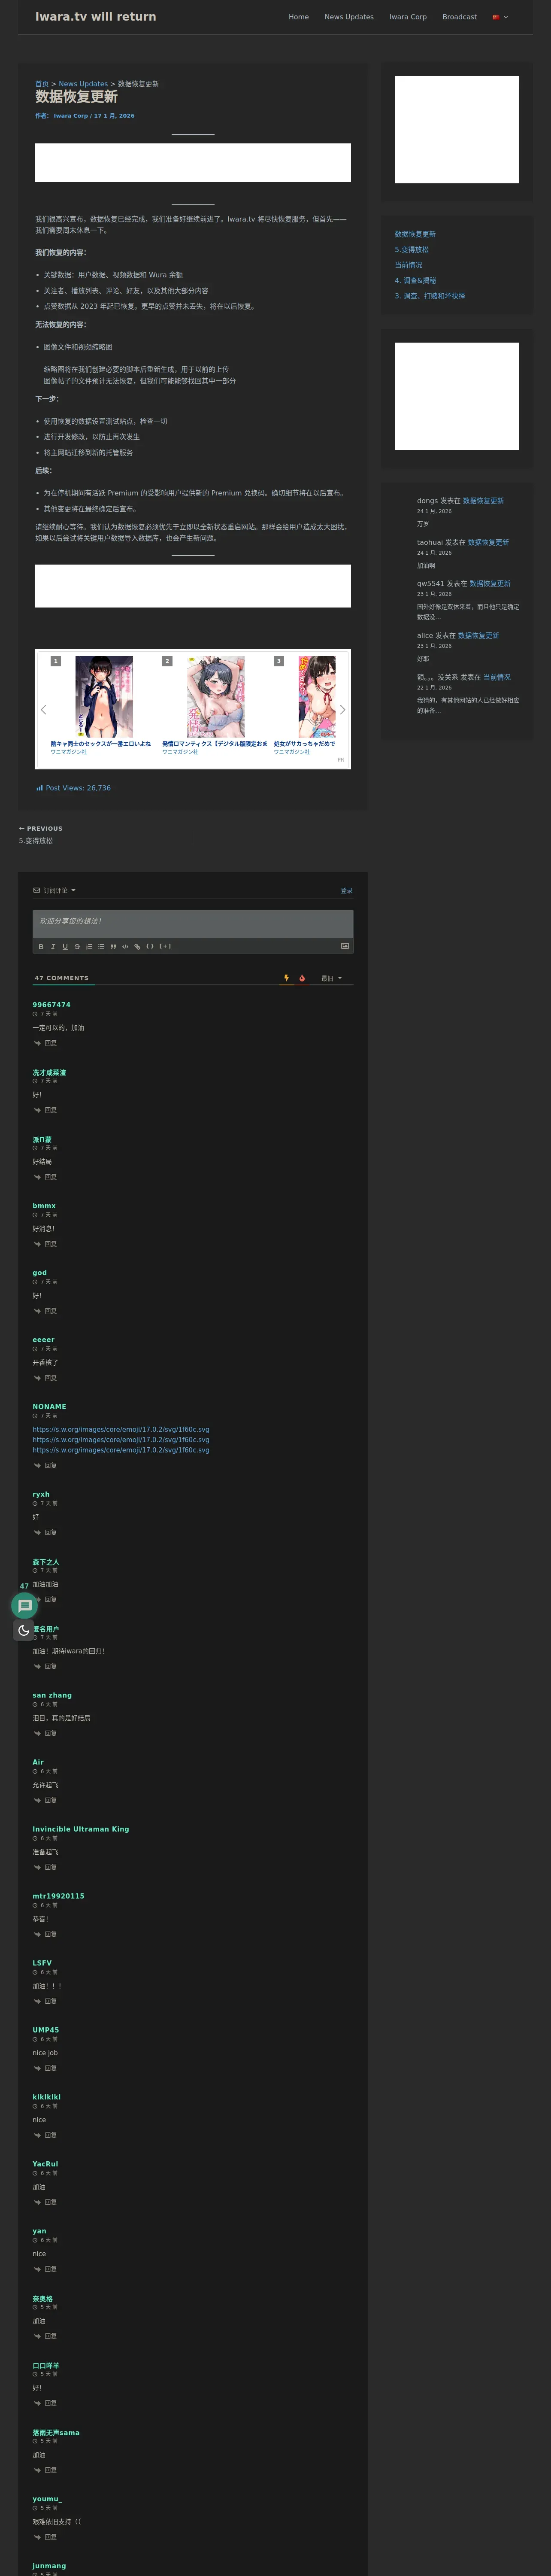Open the Home menu item
The image size is (551, 2576).
click(x=299, y=17)
